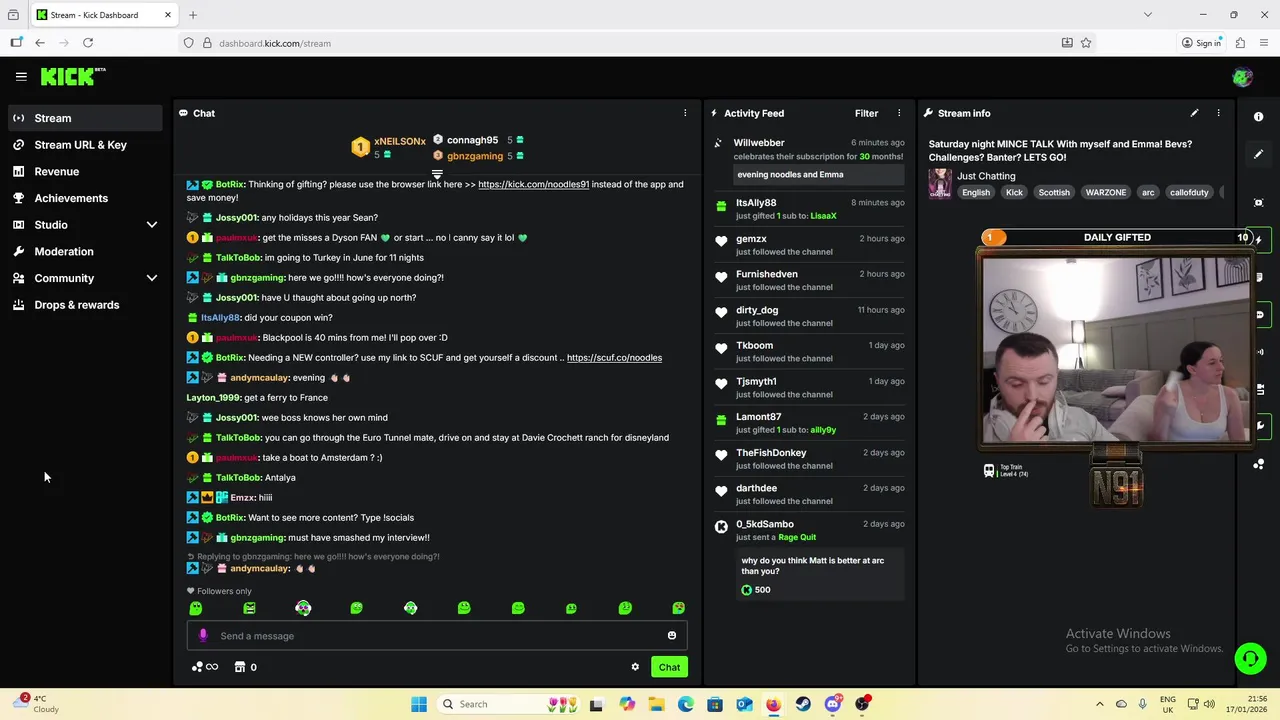The width and height of the screenshot is (1280, 720).
Task: Click TalkToBob's Antalya message username
Action: [238, 478]
